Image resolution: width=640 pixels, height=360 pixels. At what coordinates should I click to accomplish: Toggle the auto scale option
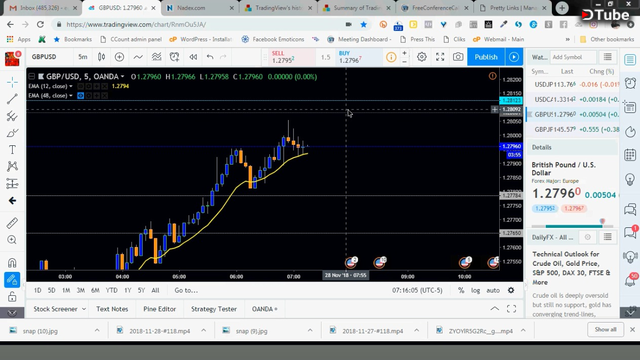click(x=493, y=290)
